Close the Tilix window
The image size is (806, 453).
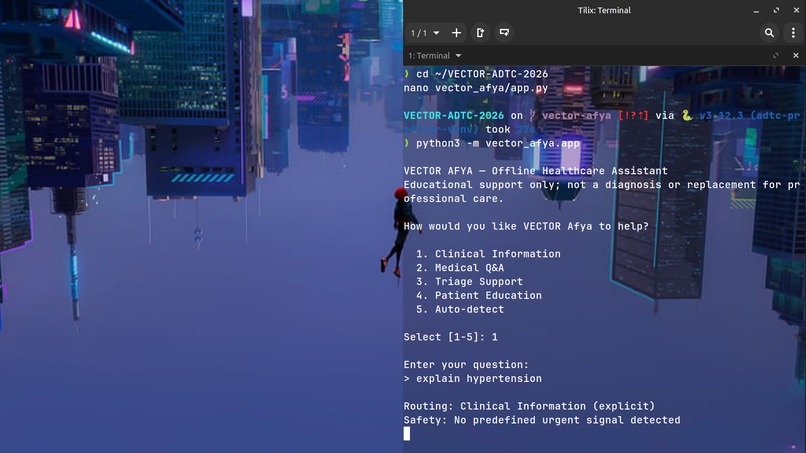pos(796,10)
